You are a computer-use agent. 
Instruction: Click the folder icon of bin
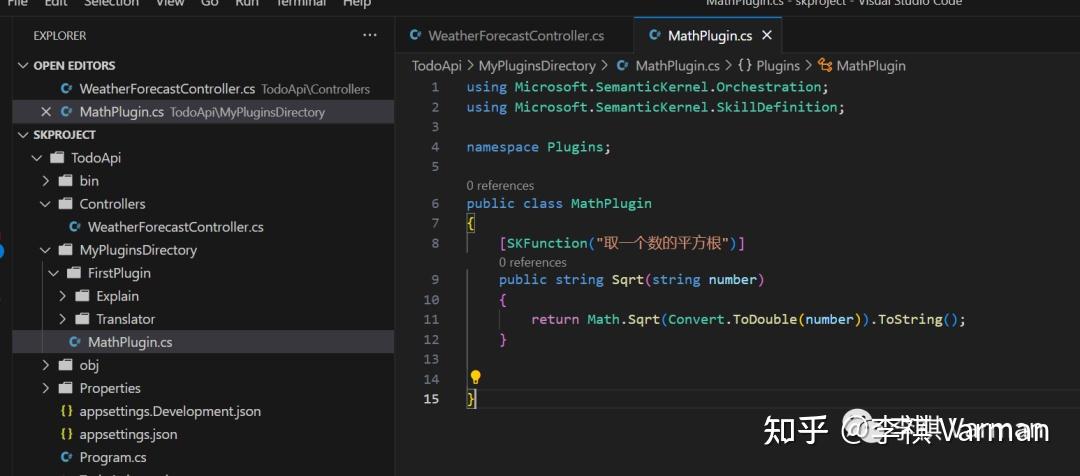click(x=66, y=180)
